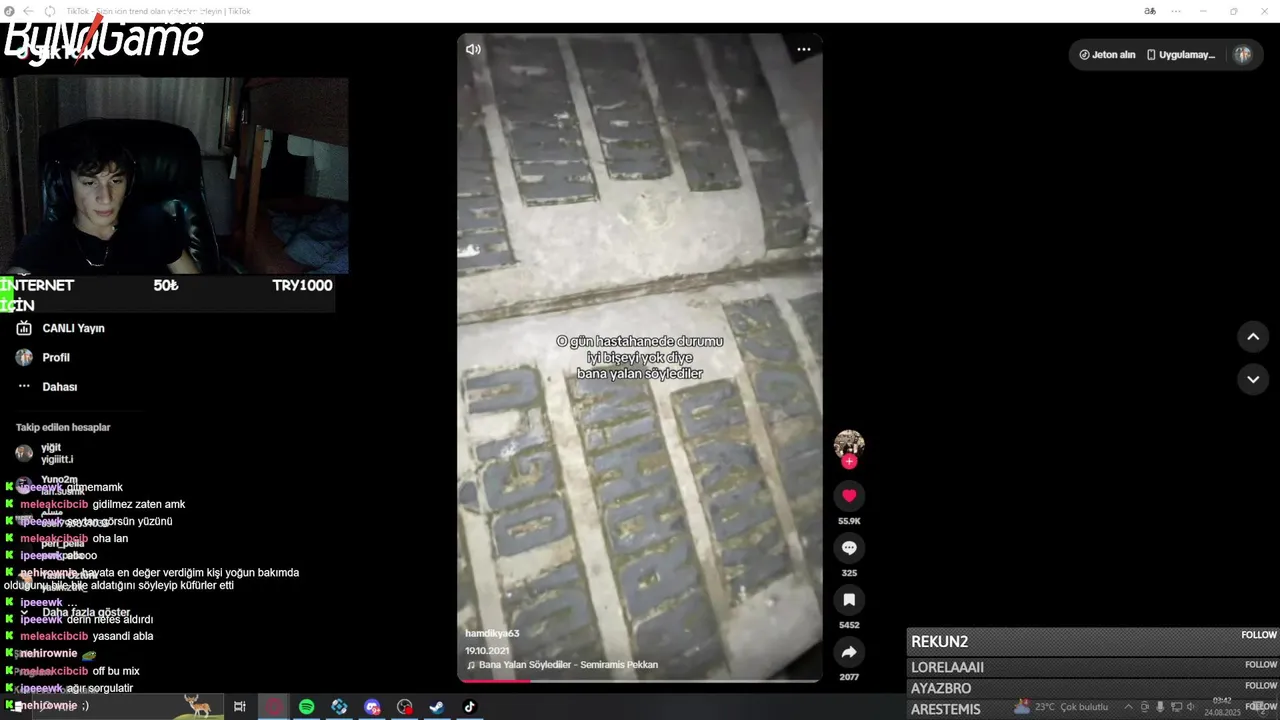1280x720 pixels.
Task: Open the volume tray icon
Action: (1190, 707)
